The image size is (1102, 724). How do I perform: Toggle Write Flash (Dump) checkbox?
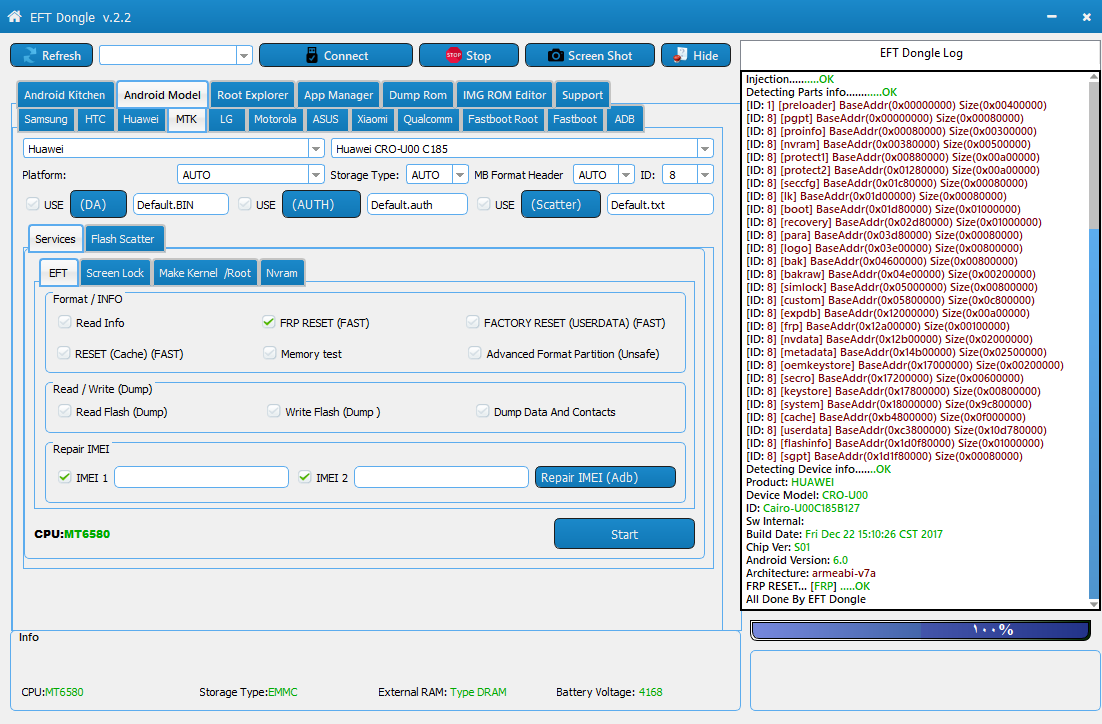tap(274, 411)
